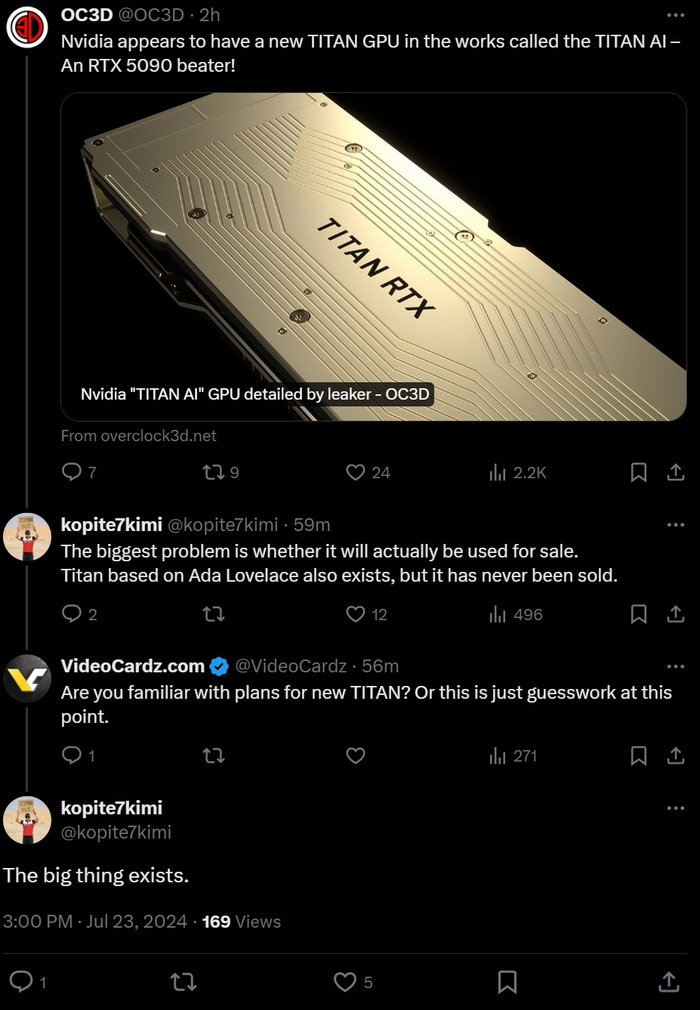Share the OC3D post
The width and height of the screenshot is (700, 1010).
click(x=675, y=472)
